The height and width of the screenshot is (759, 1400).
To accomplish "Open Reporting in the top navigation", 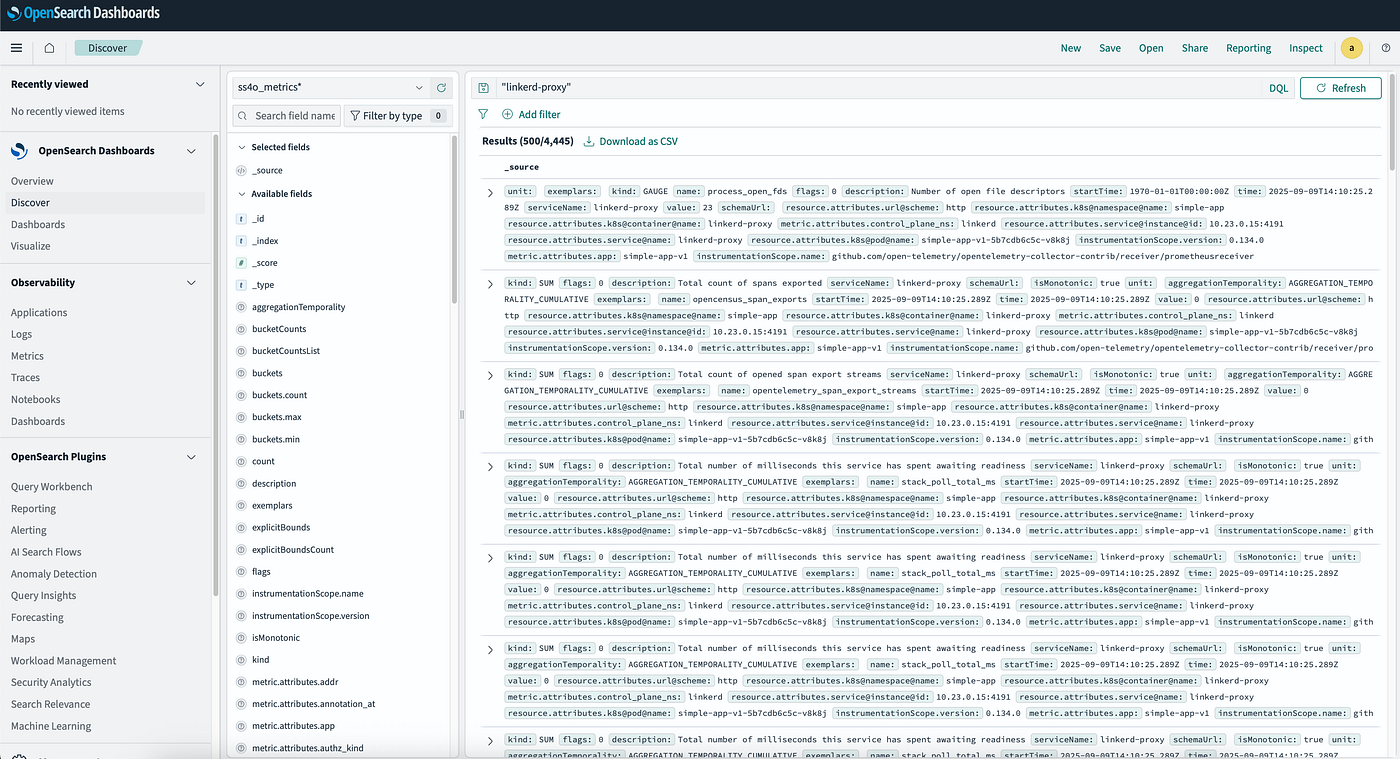I will [1249, 48].
